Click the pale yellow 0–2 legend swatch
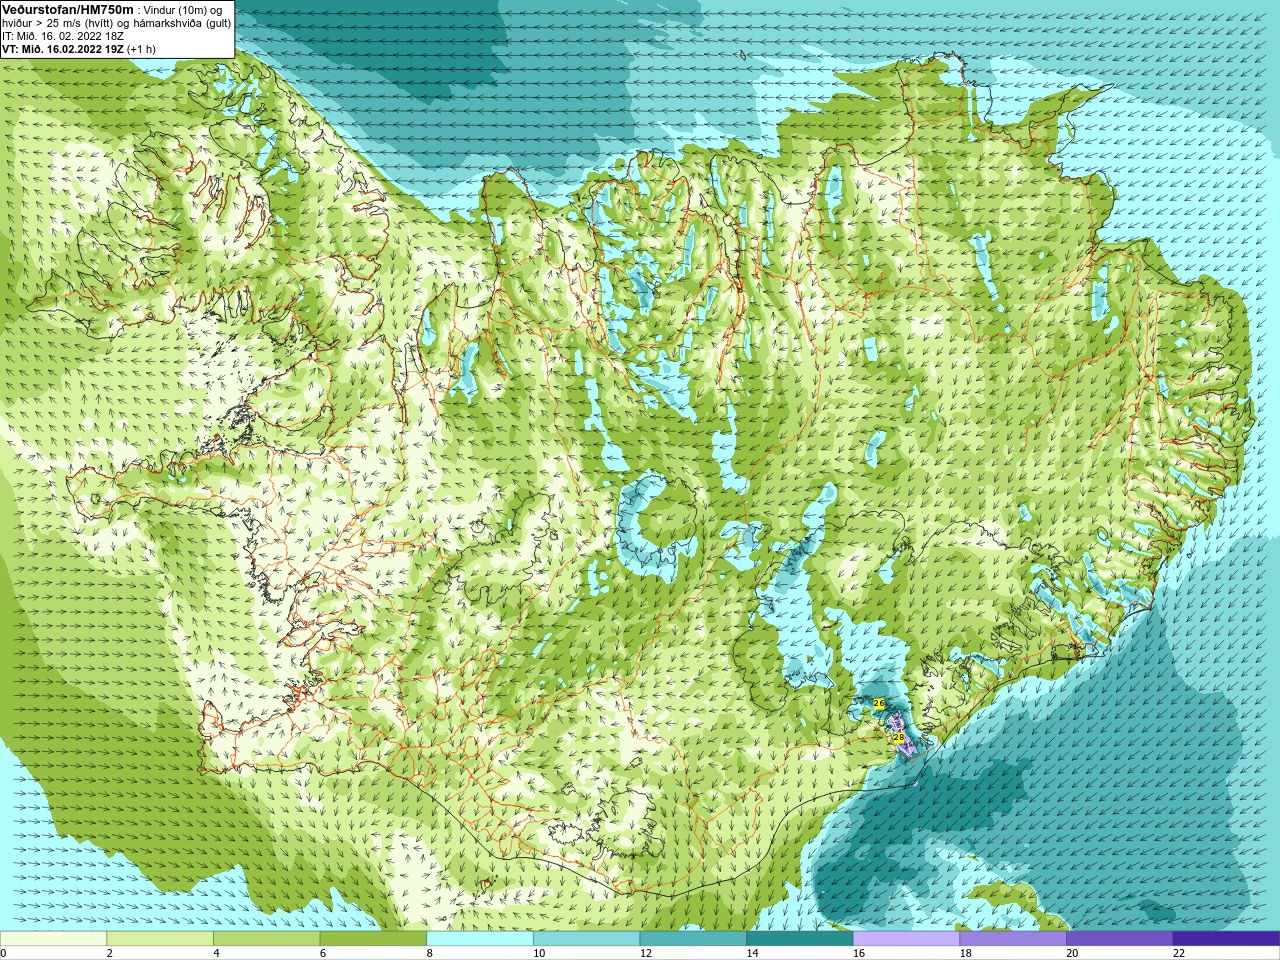 (53, 939)
